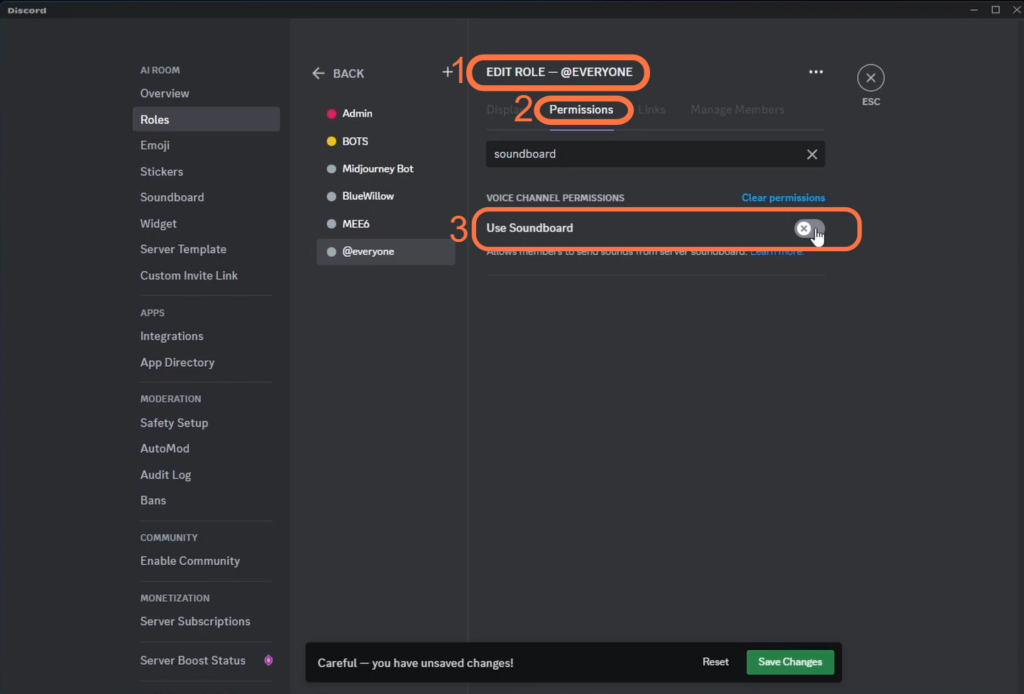
Task: Select the Admin role
Action: coord(386,114)
